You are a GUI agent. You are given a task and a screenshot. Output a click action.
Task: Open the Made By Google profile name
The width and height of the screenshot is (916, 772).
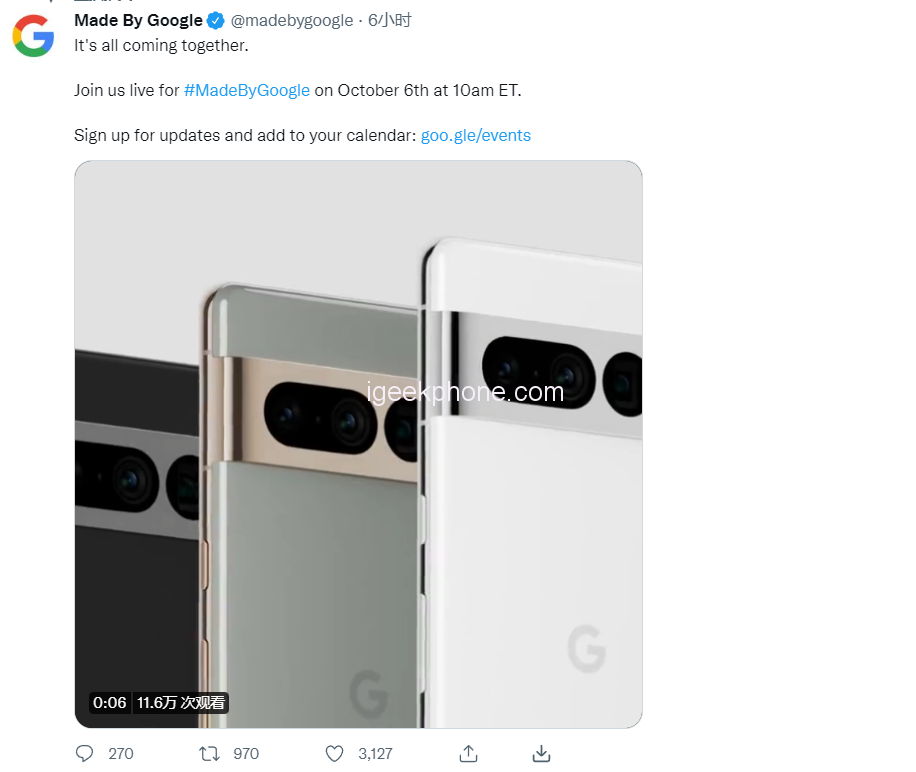pos(138,21)
